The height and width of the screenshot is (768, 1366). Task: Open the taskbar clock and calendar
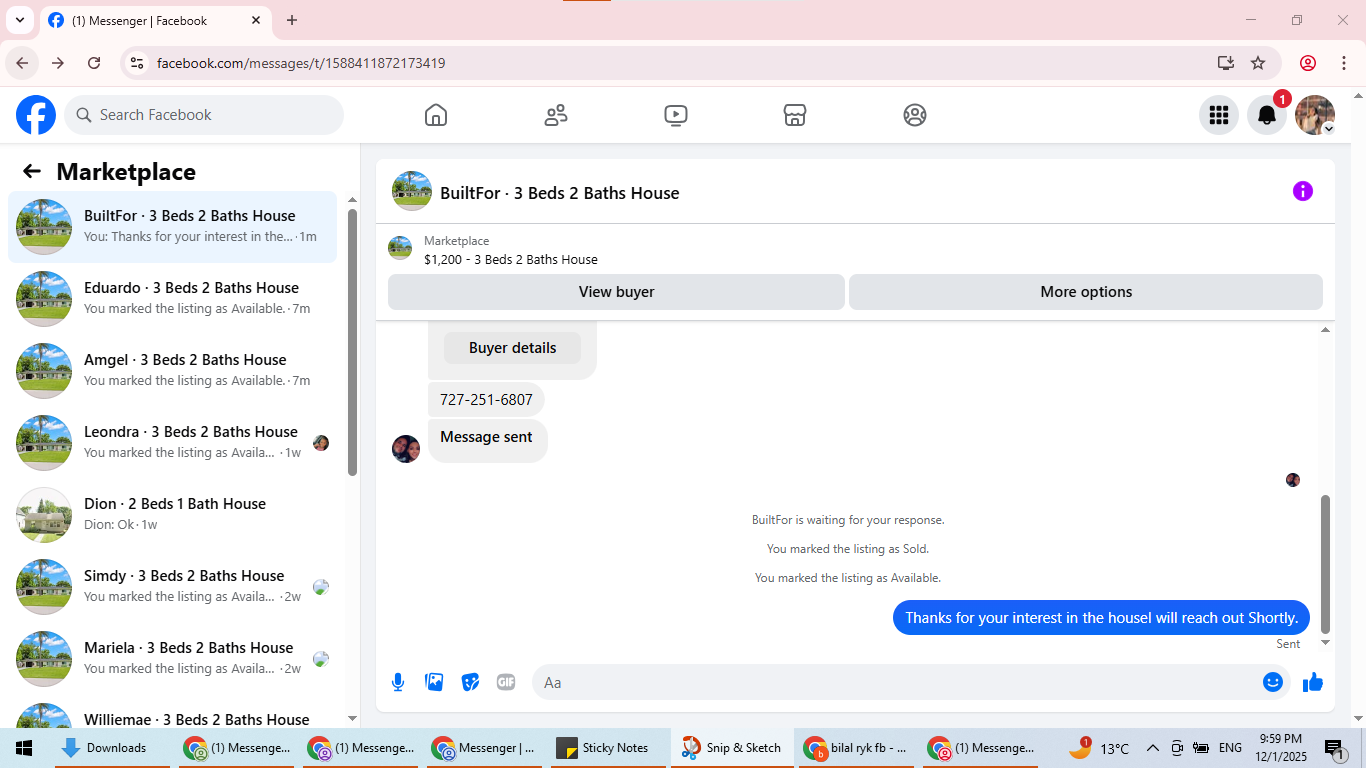[1281, 748]
